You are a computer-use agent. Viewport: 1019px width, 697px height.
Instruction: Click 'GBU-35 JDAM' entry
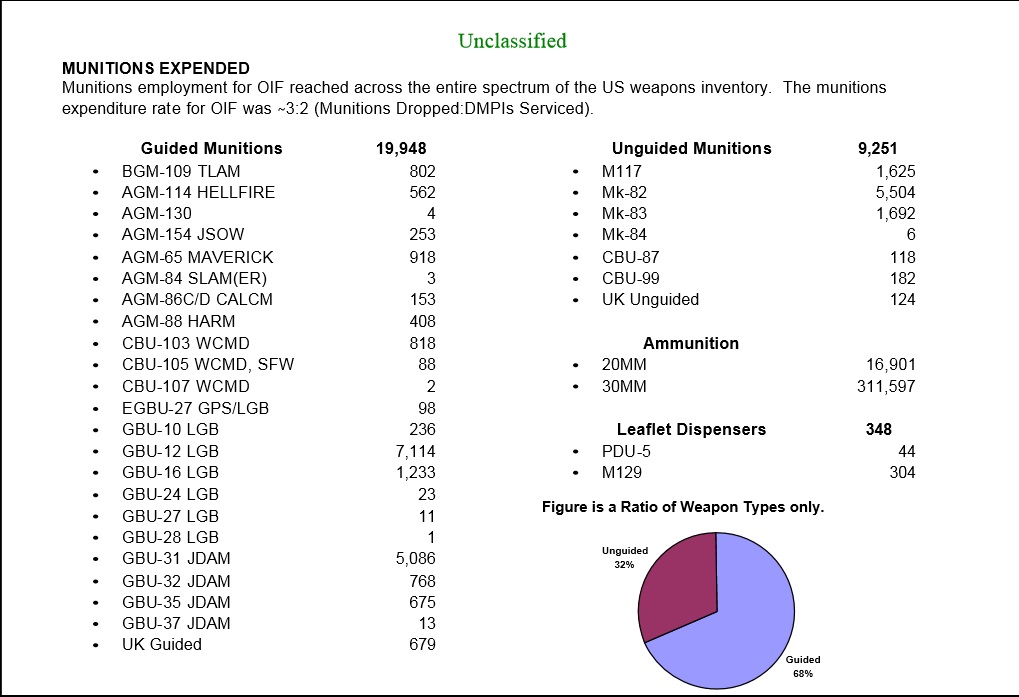[x=176, y=602]
